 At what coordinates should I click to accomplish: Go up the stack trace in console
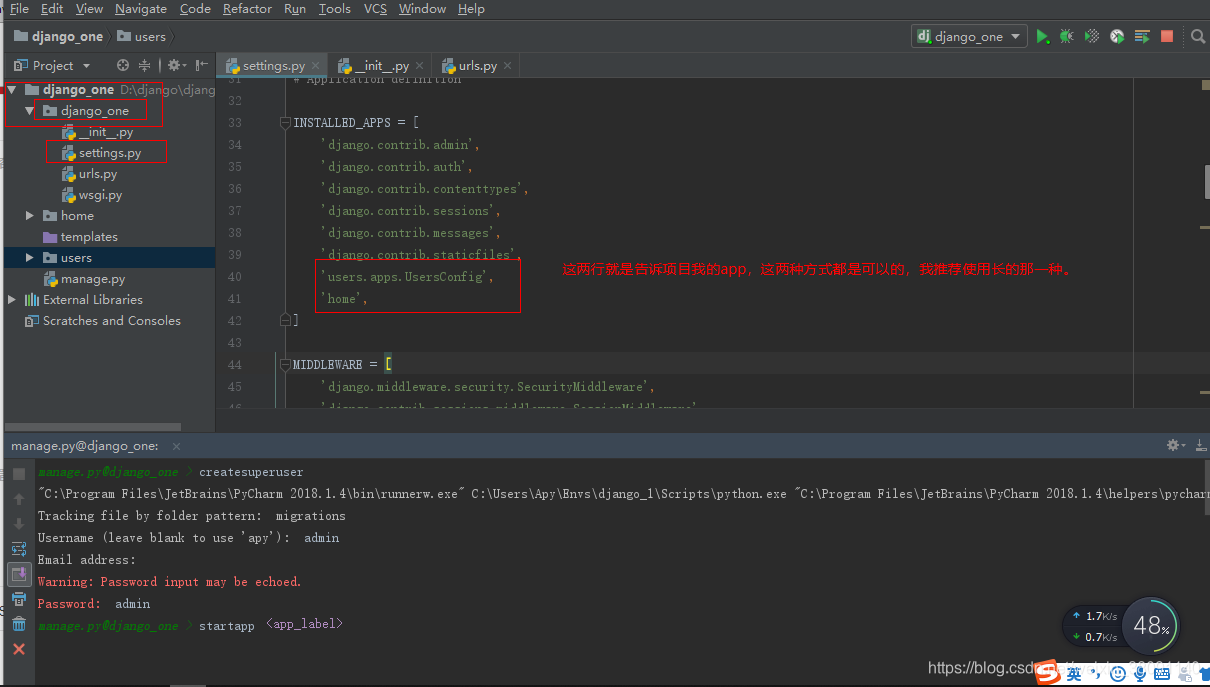pyautogui.click(x=19, y=499)
